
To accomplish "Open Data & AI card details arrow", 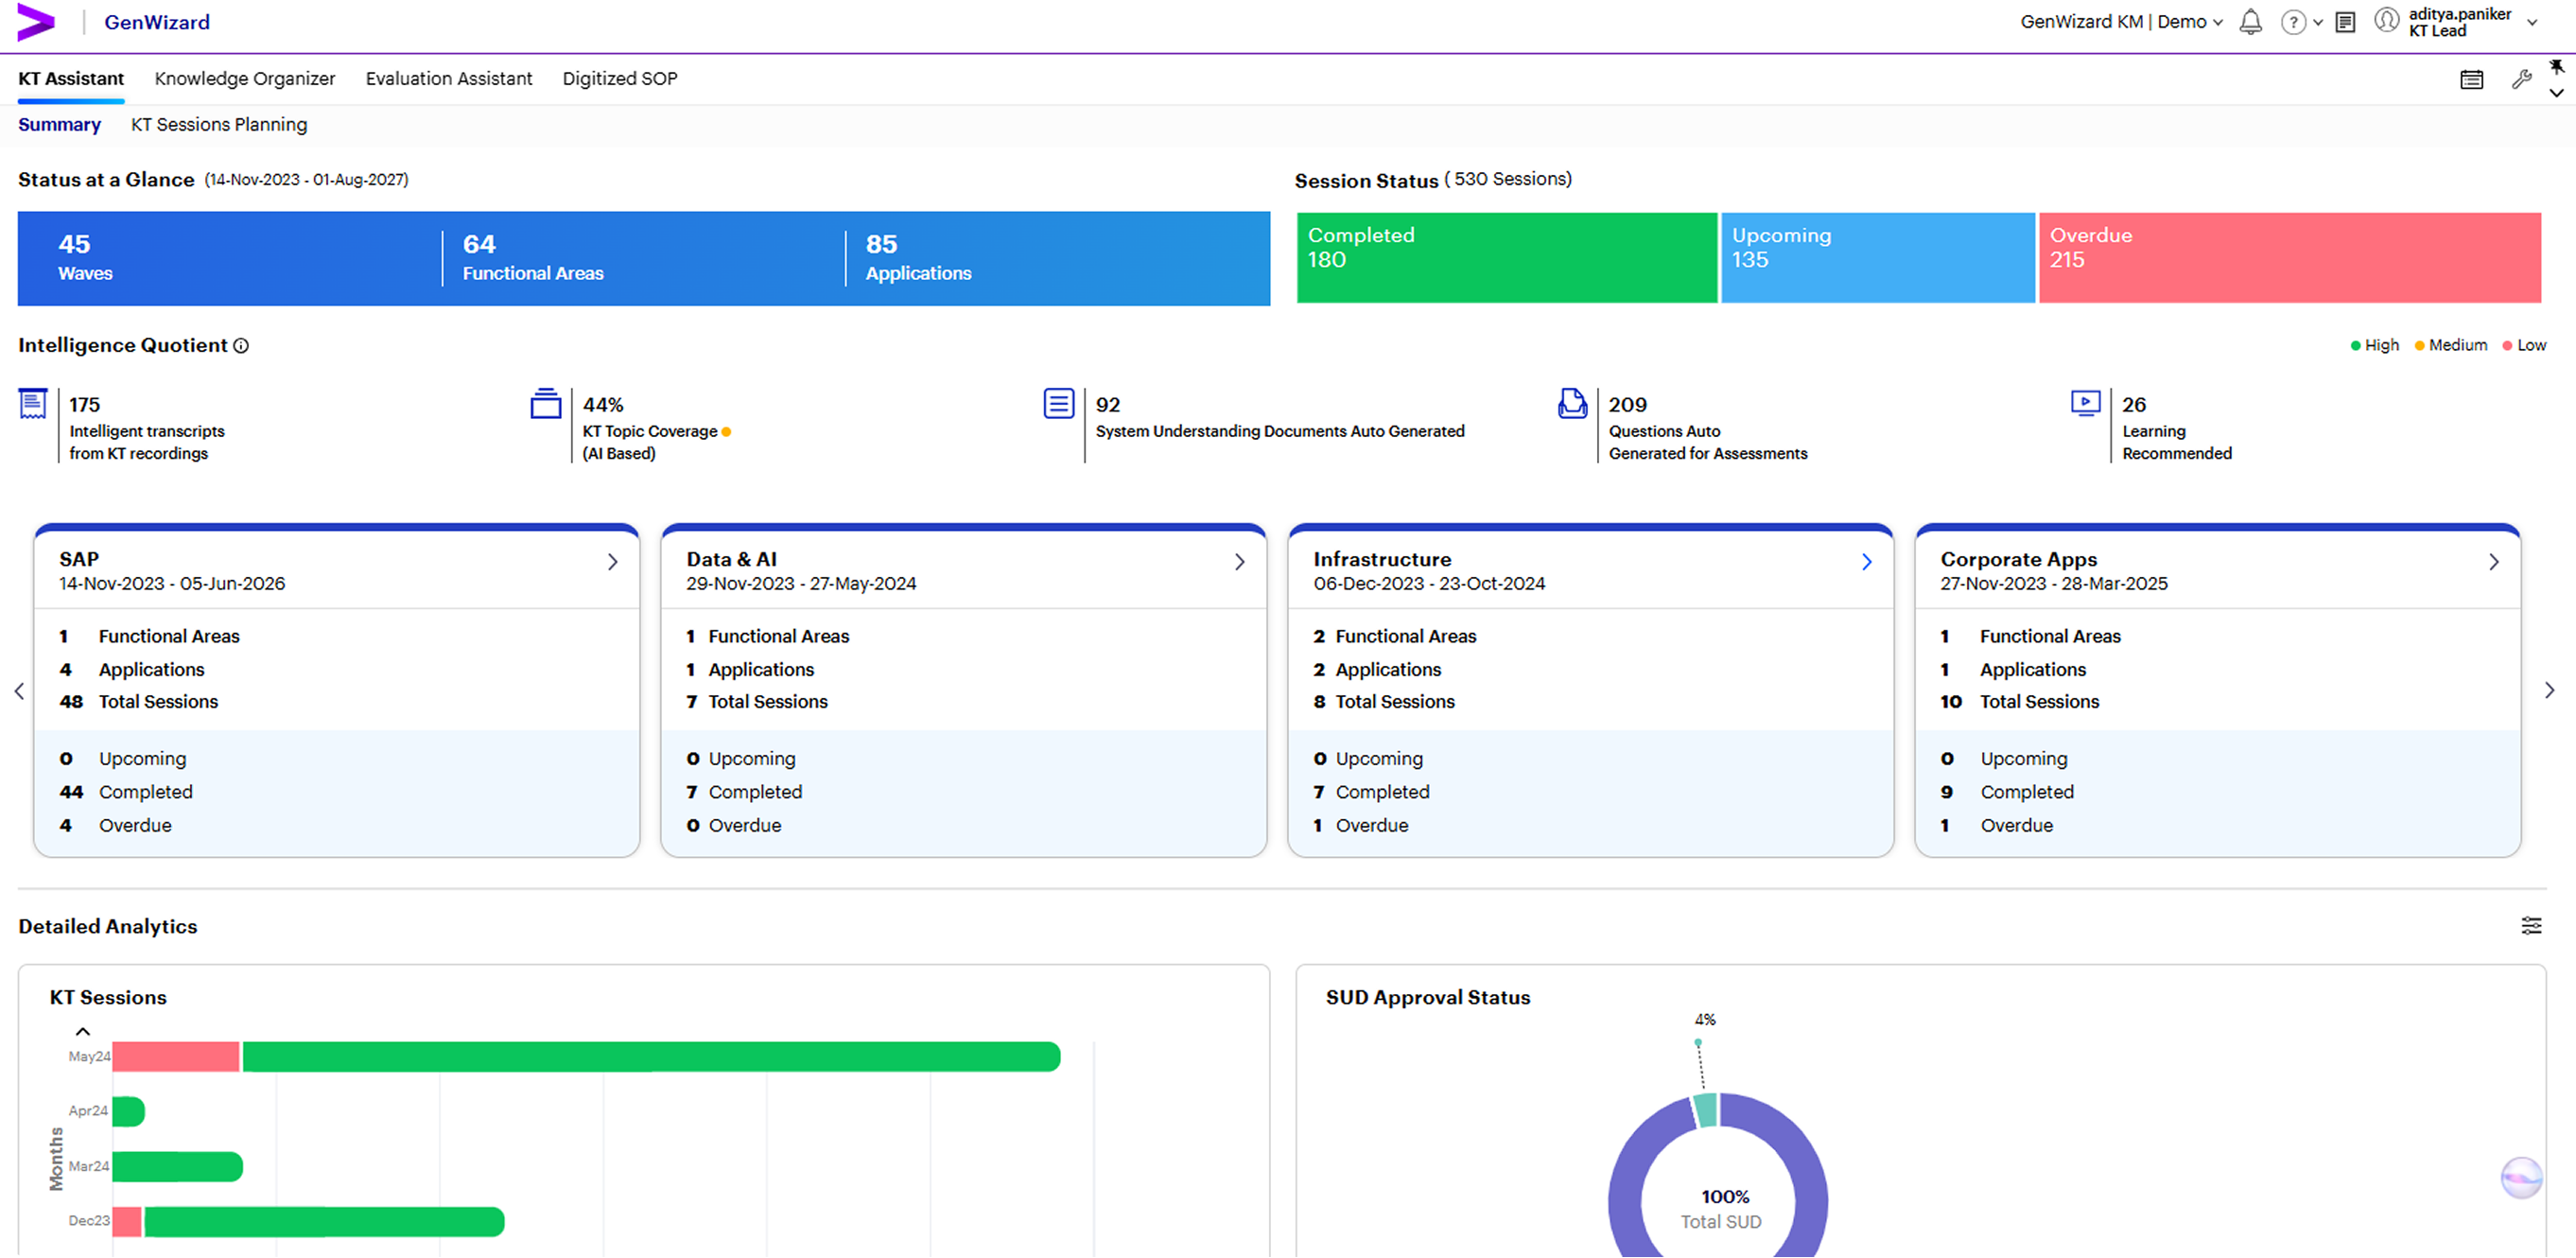I will pos(1240,562).
